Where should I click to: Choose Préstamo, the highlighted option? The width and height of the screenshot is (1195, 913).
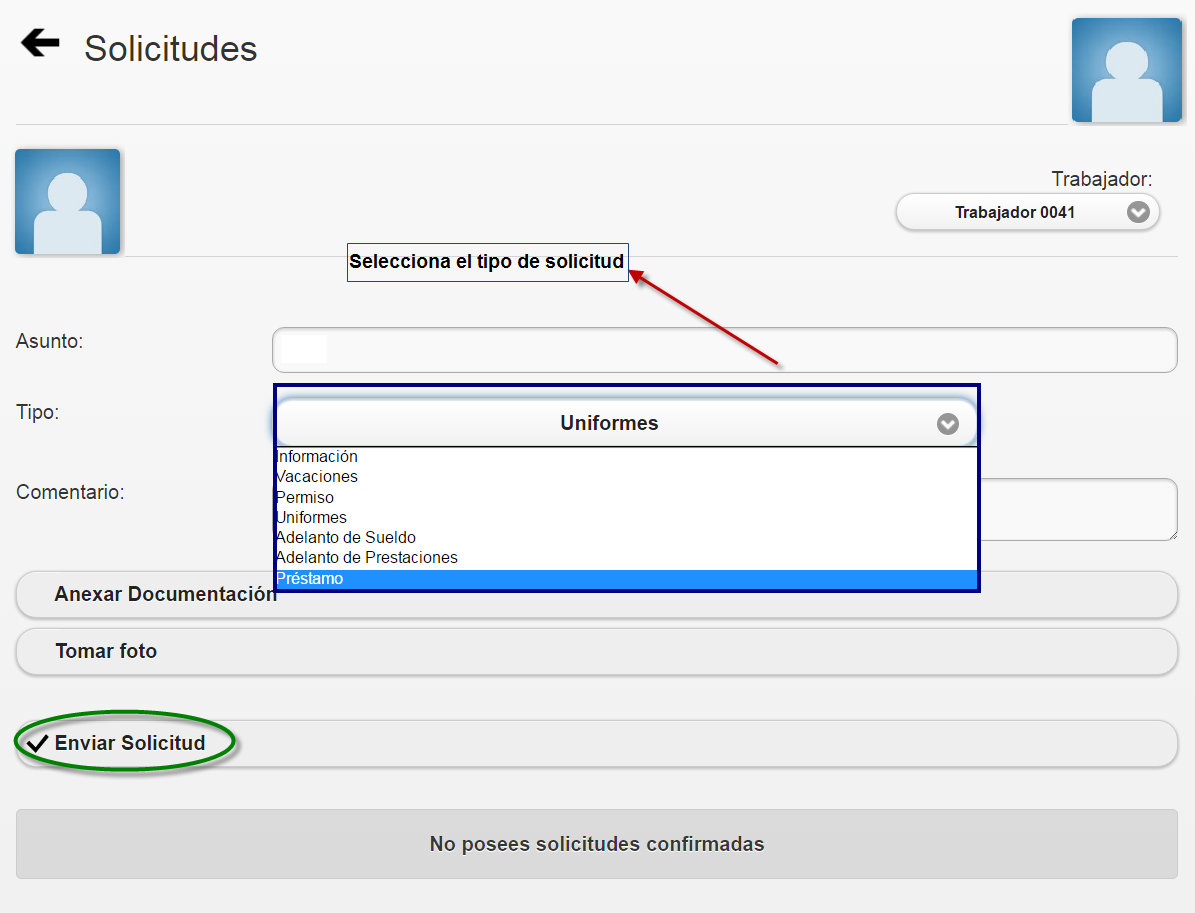click(x=310, y=578)
